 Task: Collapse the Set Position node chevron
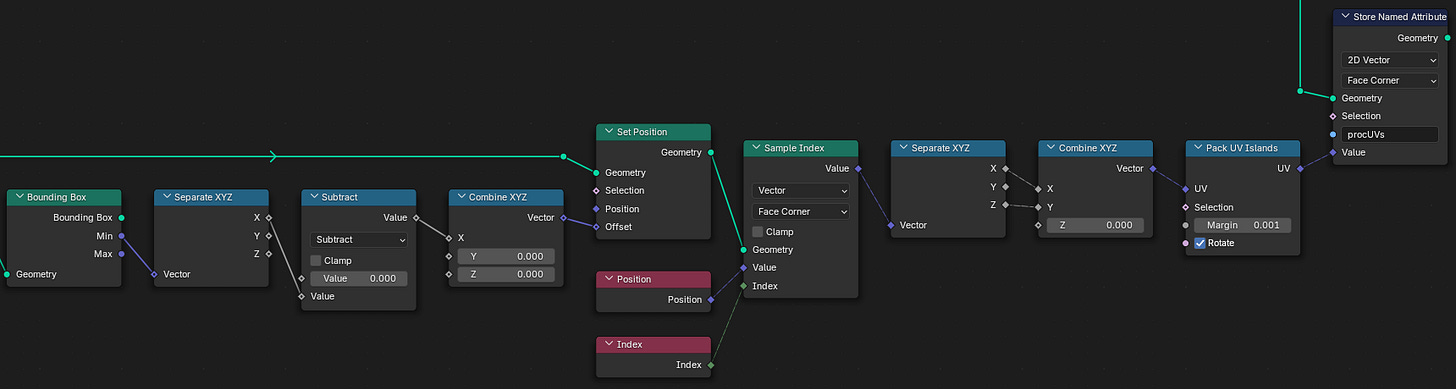click(608, 132)
